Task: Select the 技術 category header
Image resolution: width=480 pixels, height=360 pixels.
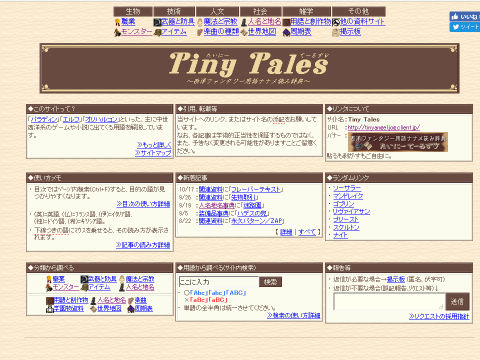Action: pyautogui.click(x=174, y=12)
